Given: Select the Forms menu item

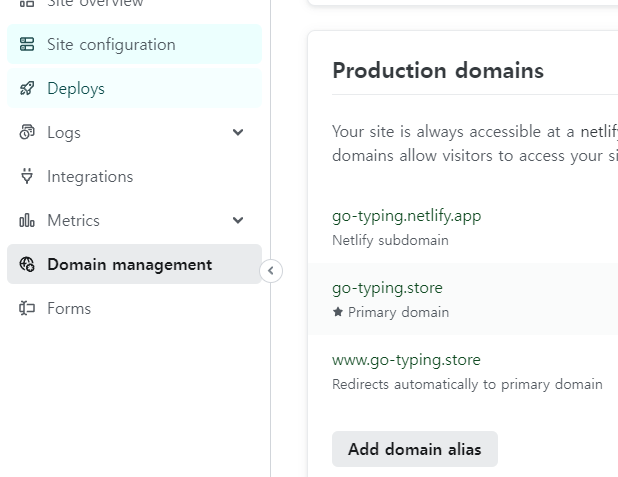Looking at the screenshot, I should click(69, 309).
